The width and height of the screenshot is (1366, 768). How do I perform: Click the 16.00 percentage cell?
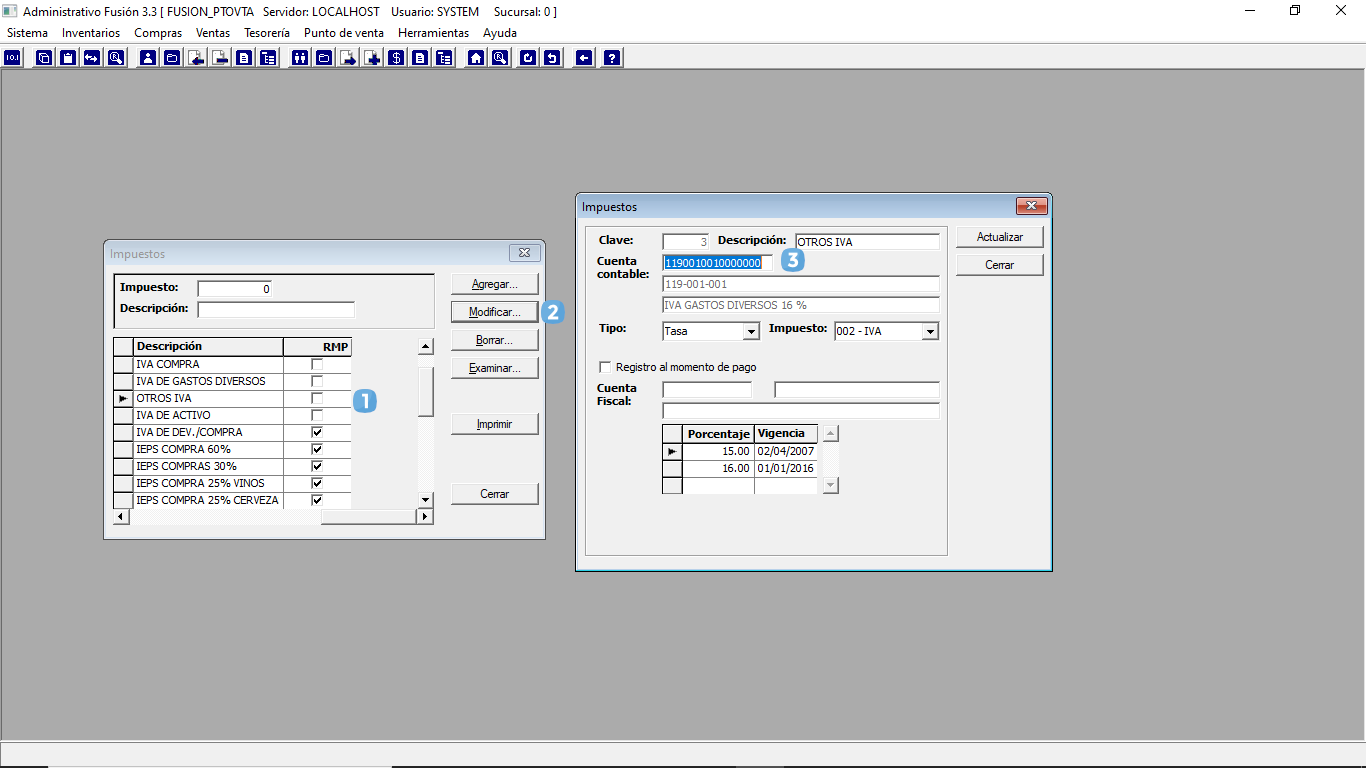(718, 468)
